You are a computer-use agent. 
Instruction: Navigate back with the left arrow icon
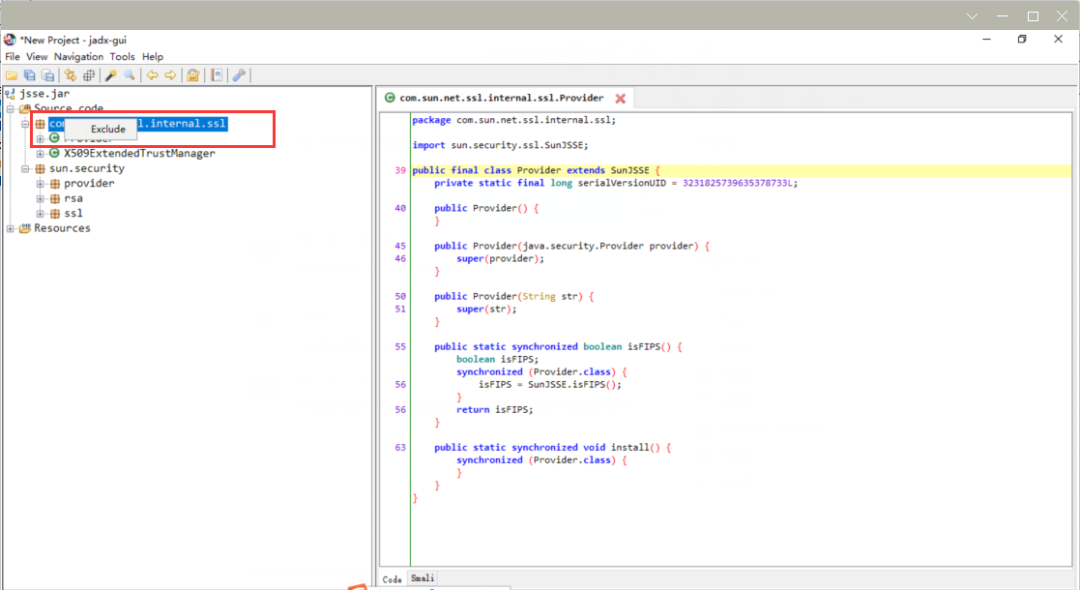152,75
